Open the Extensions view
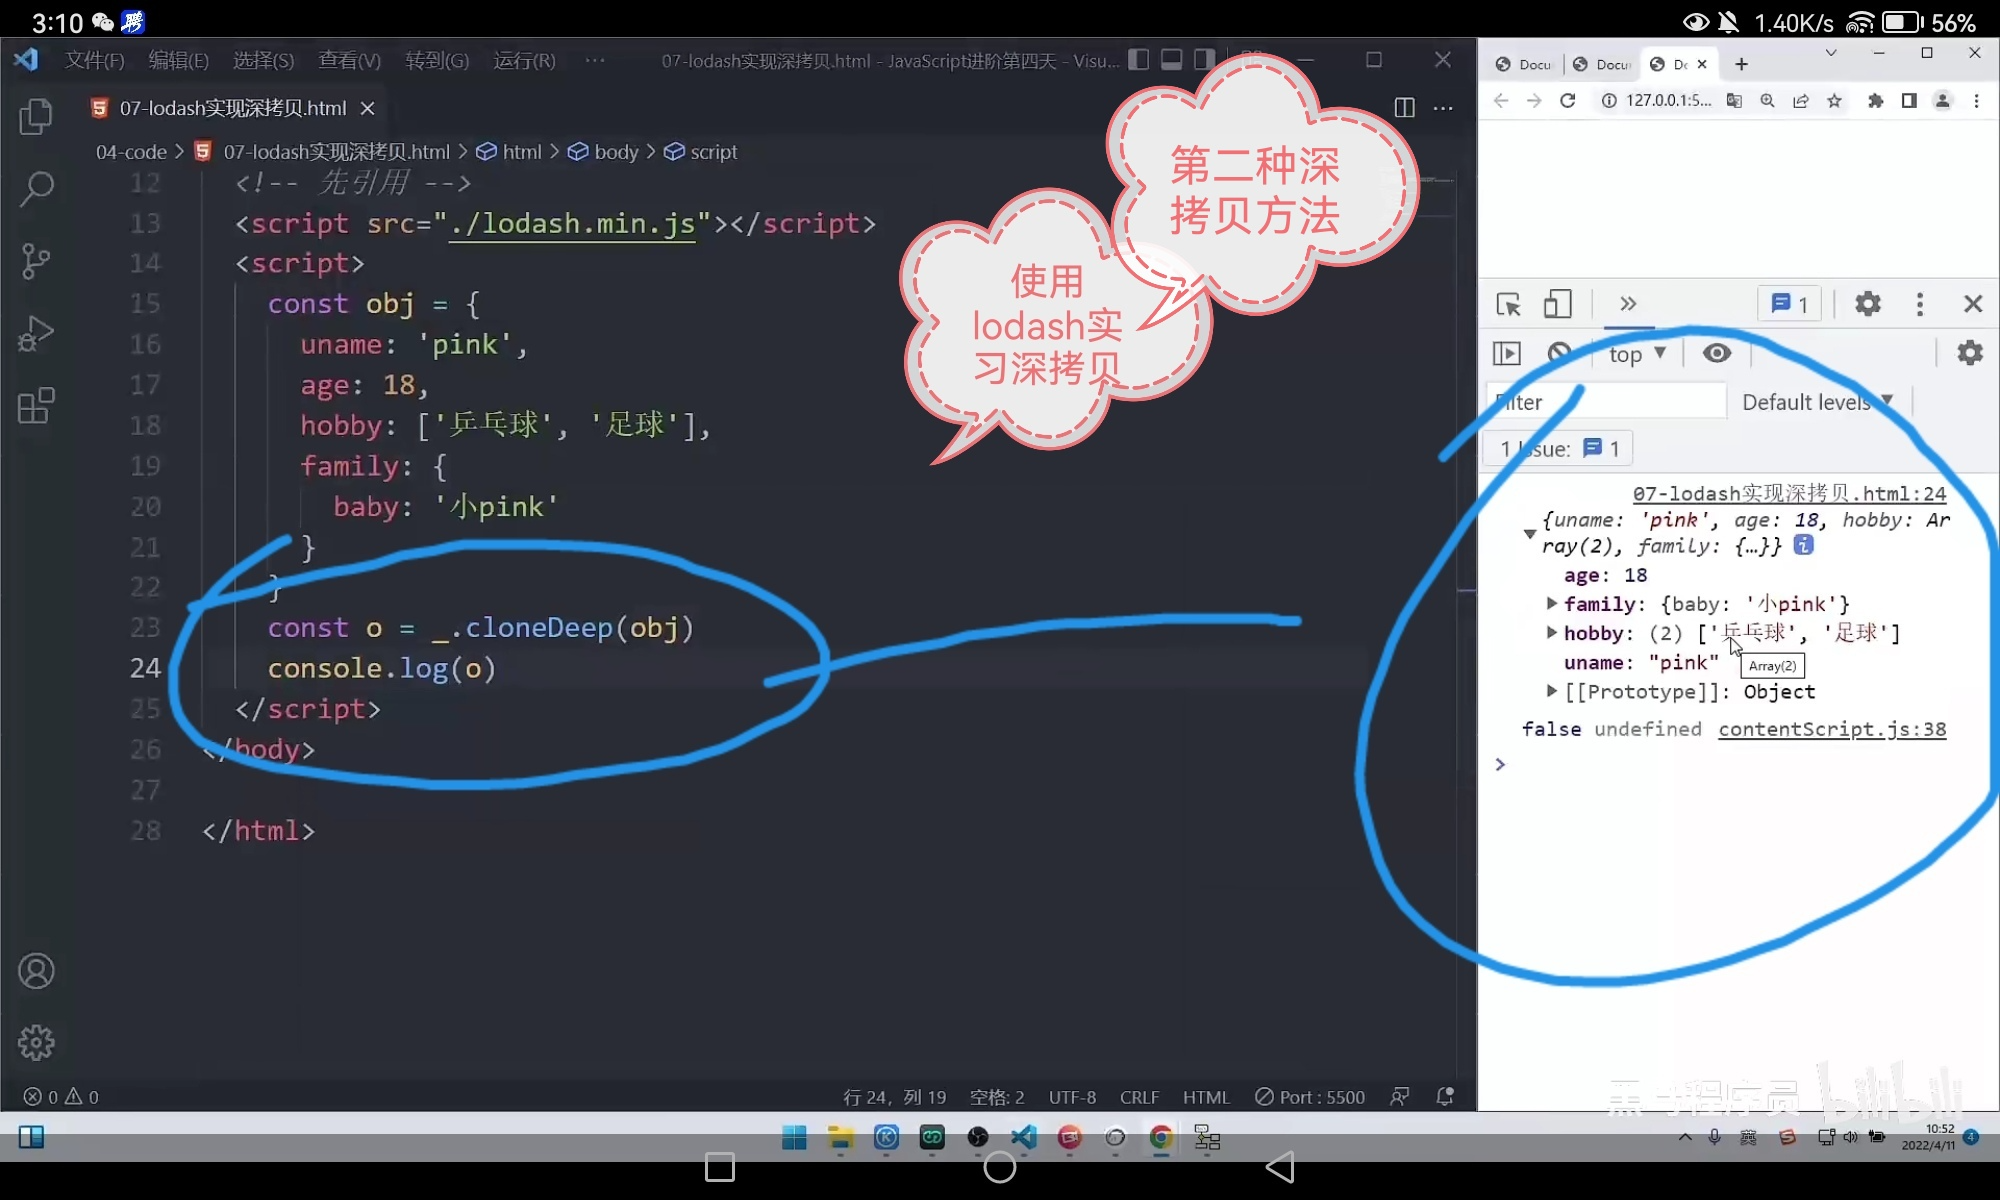 coord(36,406)
